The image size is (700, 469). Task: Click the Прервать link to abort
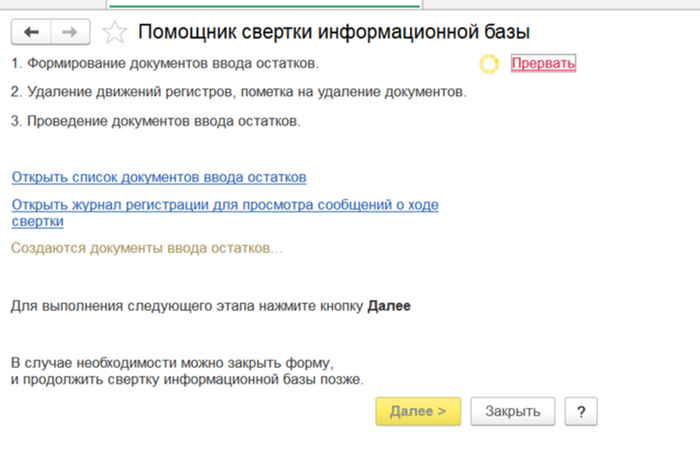(x=543, y=64)
